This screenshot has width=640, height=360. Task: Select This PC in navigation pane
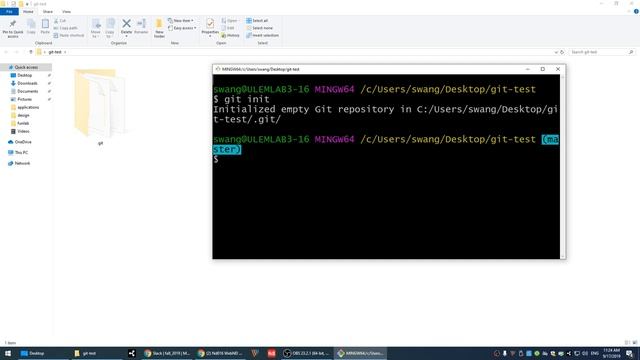point(21,153)
